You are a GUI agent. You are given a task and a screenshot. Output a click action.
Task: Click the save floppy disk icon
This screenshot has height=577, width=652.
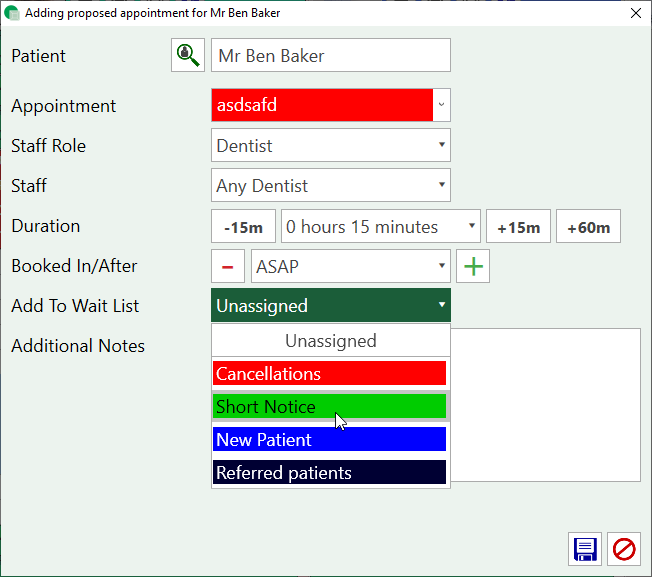pyautogui.click(x=585, y=549)
